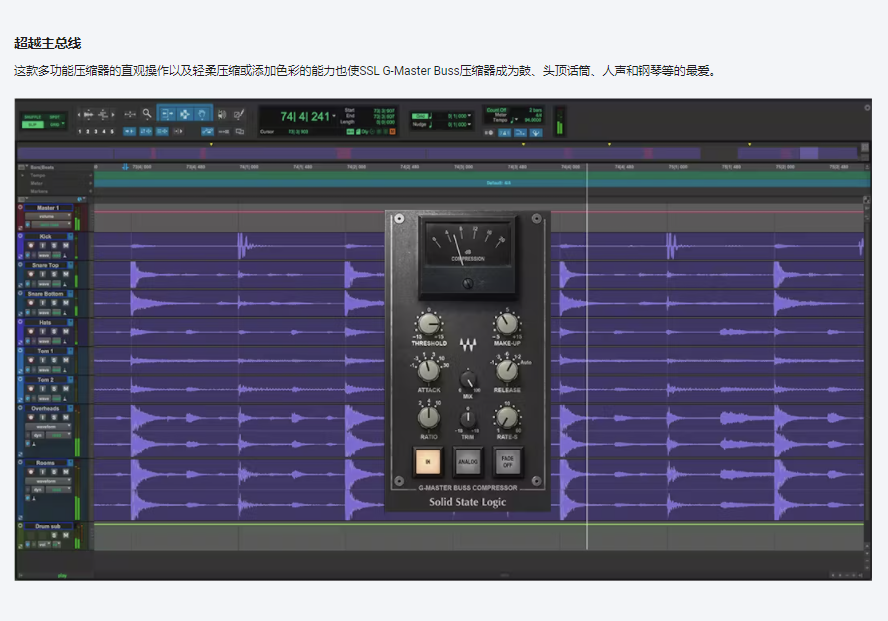Record-enable the Snare Top track
This screenshot has height=621, width=888.
(31, 274)
